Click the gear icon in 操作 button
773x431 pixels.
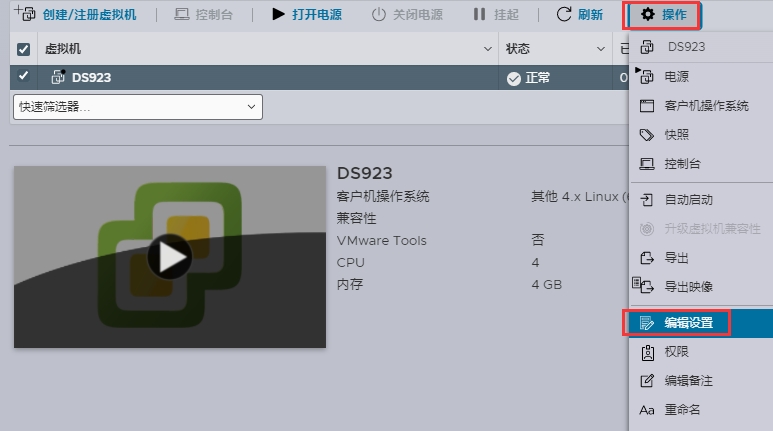coord(647,15)
